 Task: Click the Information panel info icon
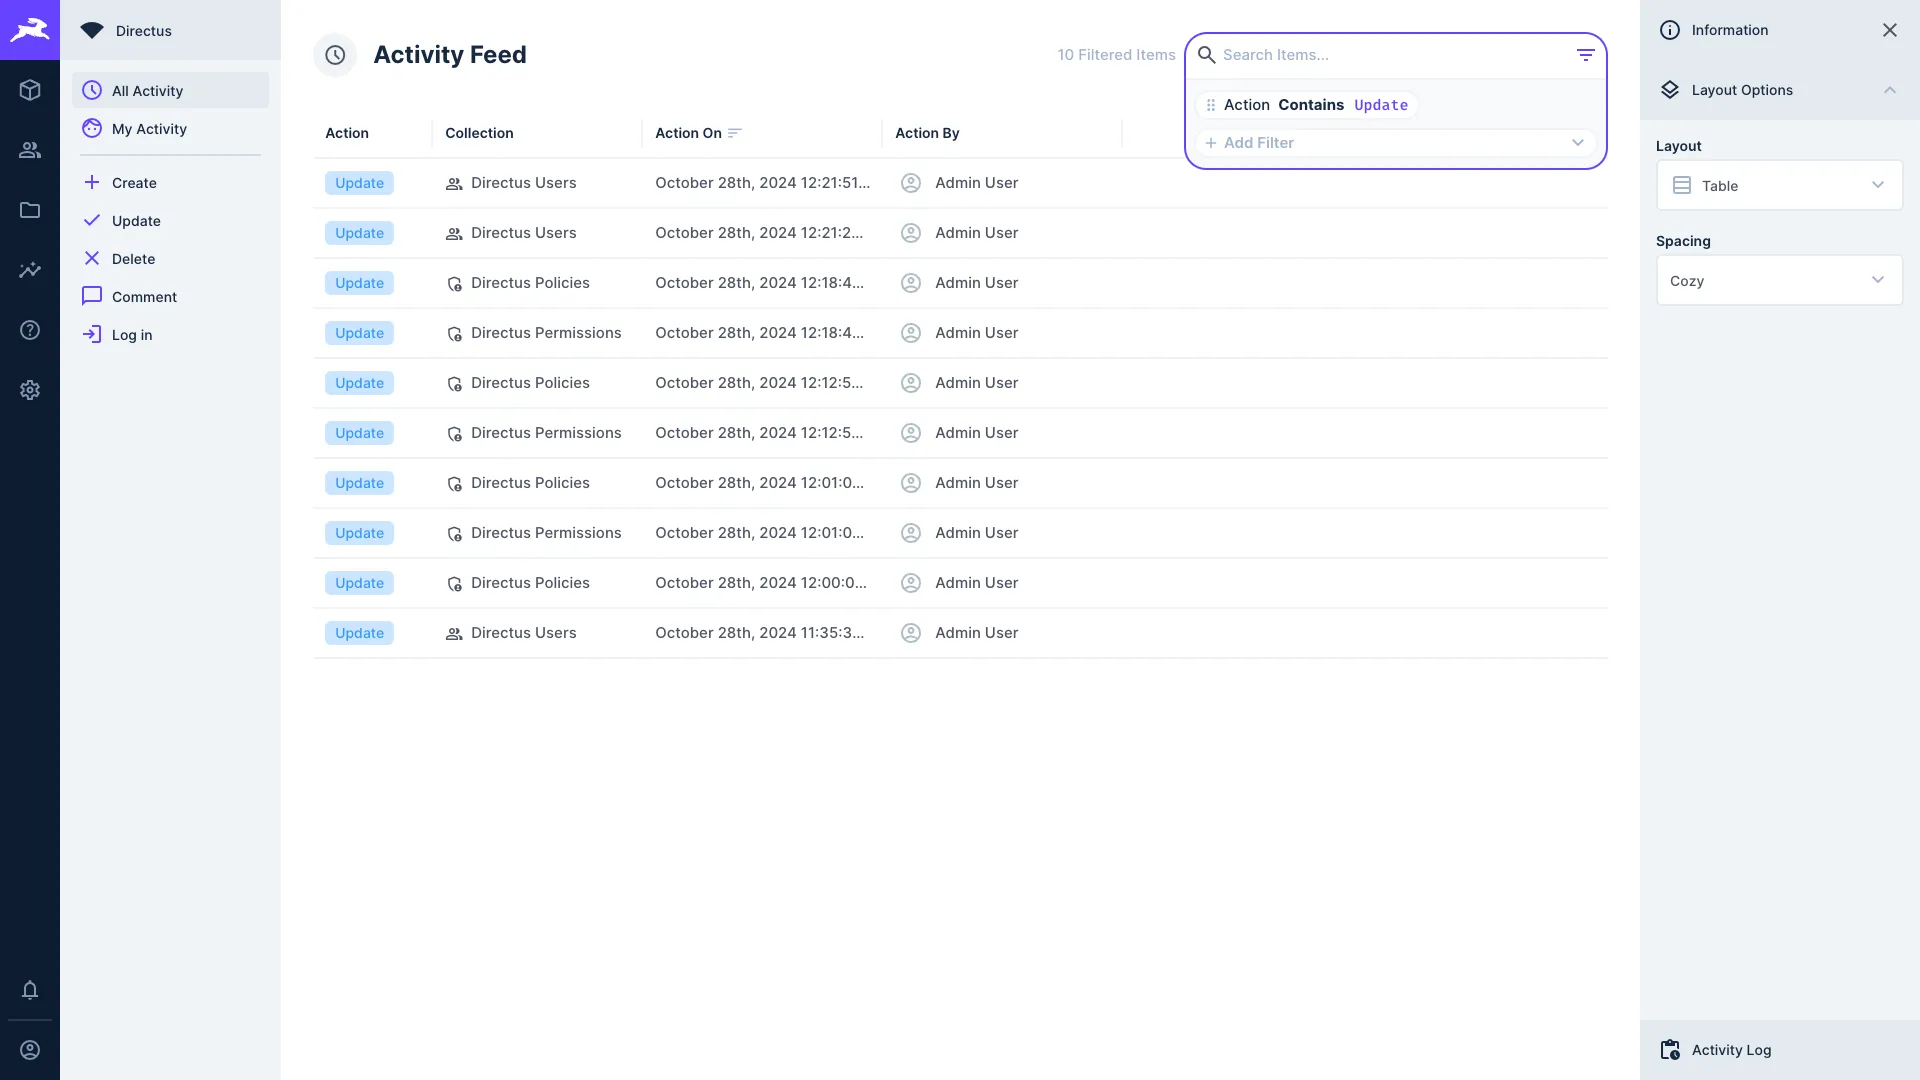[x=1670, y=30]
